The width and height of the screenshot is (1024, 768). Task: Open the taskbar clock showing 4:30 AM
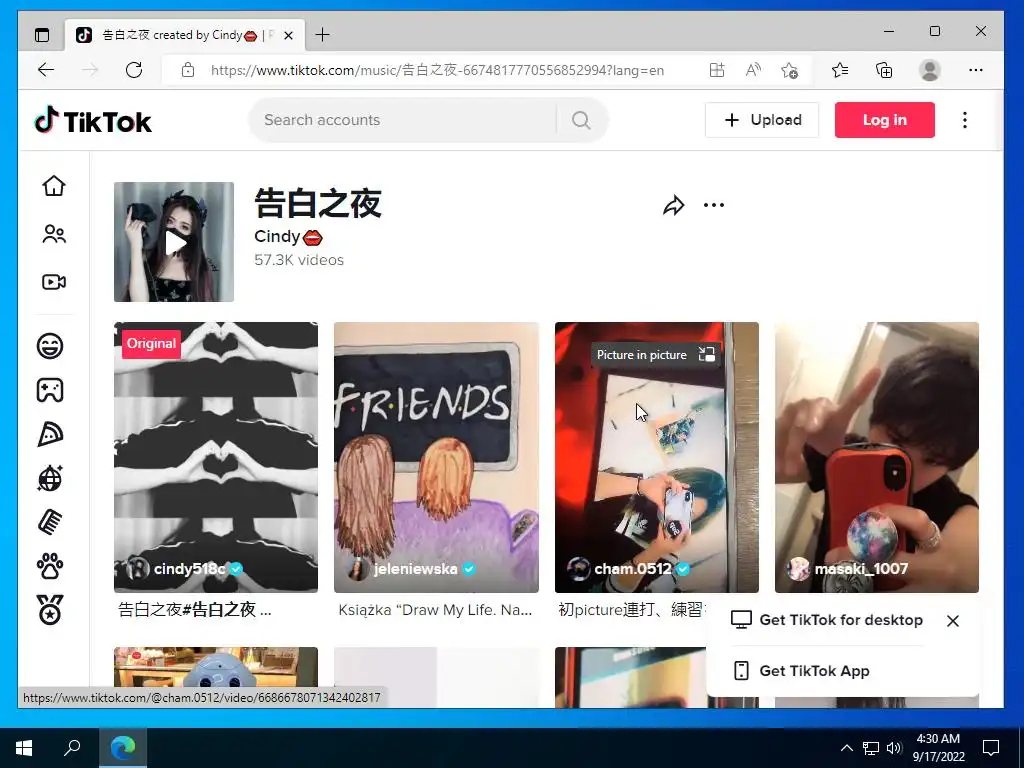click(938, 748)
